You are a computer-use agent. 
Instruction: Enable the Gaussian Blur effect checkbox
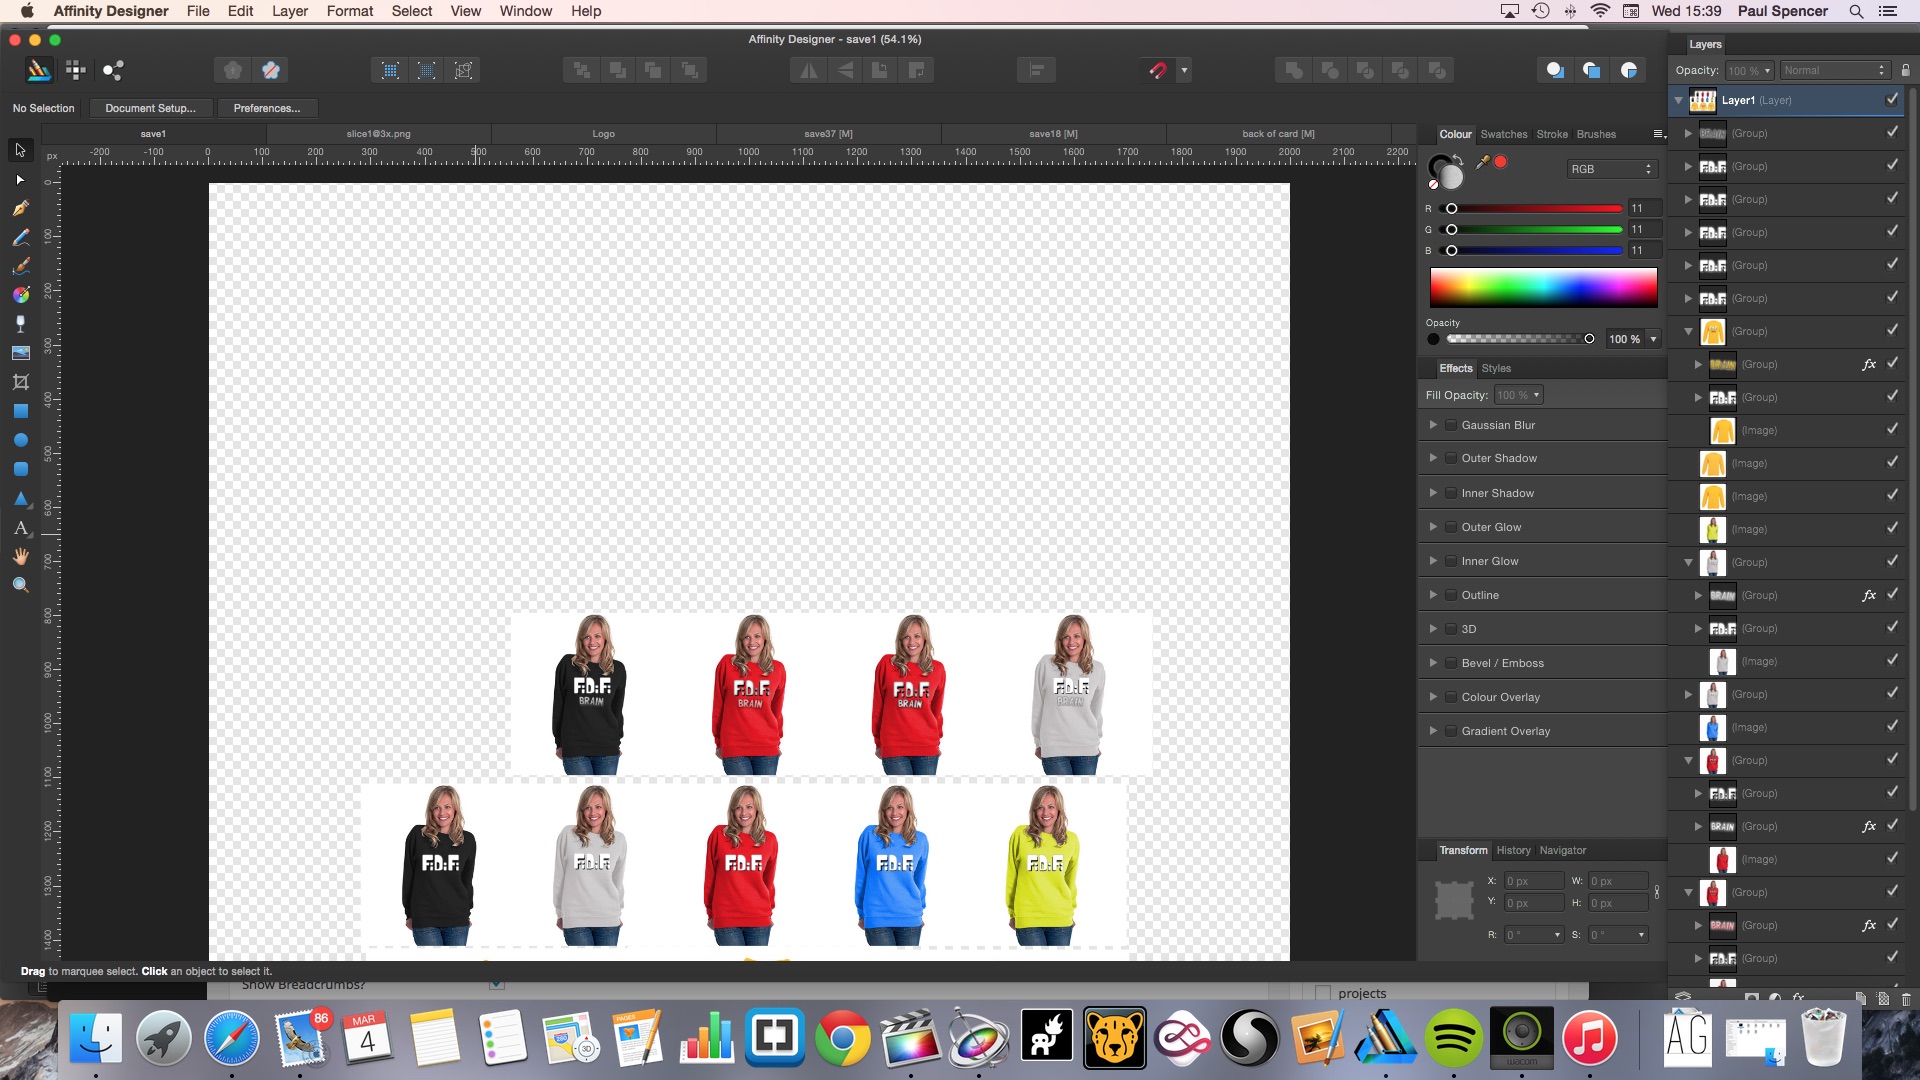click(1451, 425)
